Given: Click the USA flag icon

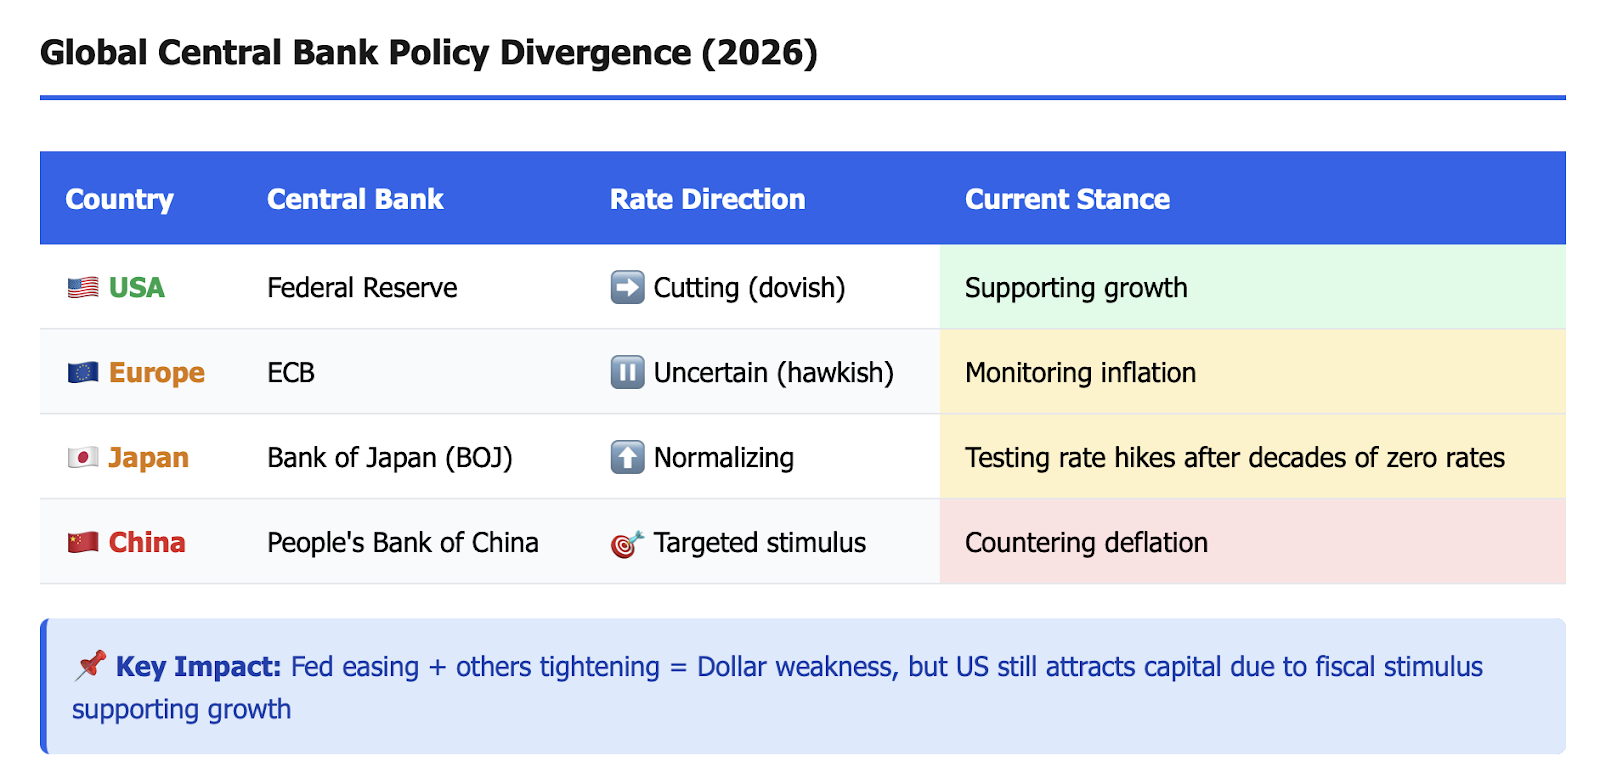Looking at the screenshot, I should click(x=83, y=288).
